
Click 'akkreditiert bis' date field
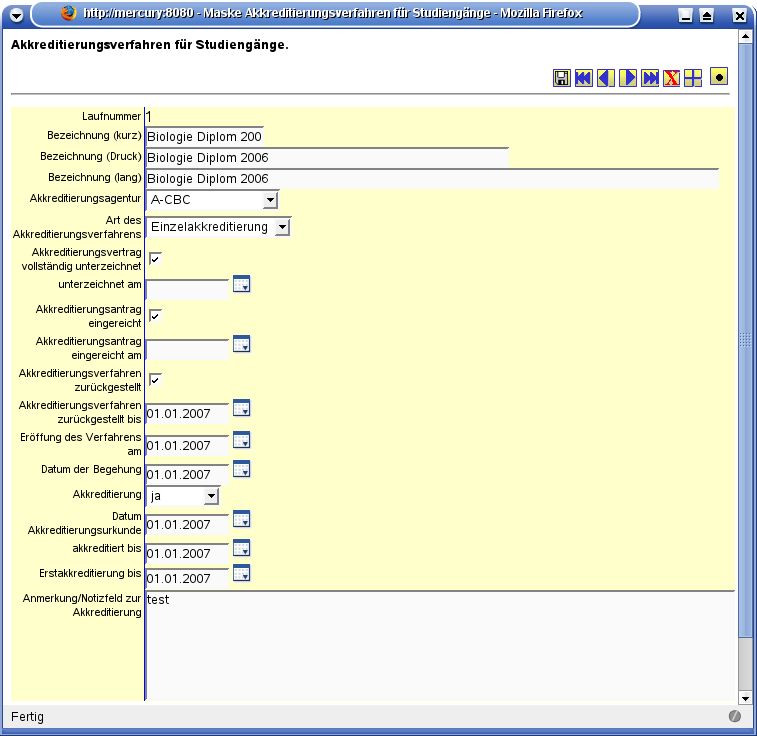(187, 553)
